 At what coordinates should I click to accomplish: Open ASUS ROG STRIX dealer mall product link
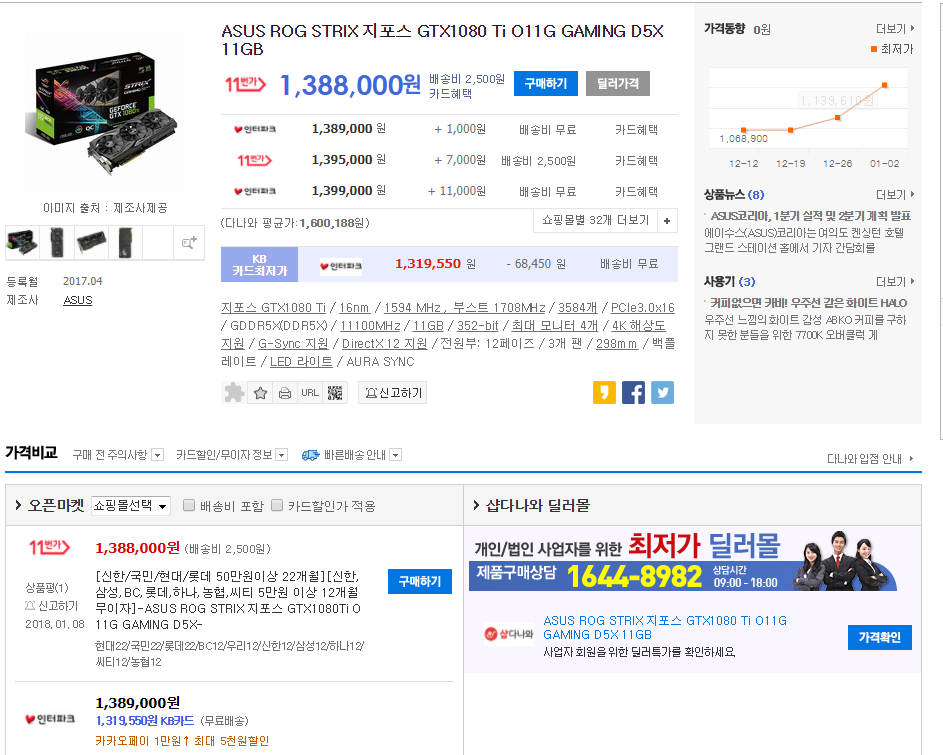coord(665,627)
